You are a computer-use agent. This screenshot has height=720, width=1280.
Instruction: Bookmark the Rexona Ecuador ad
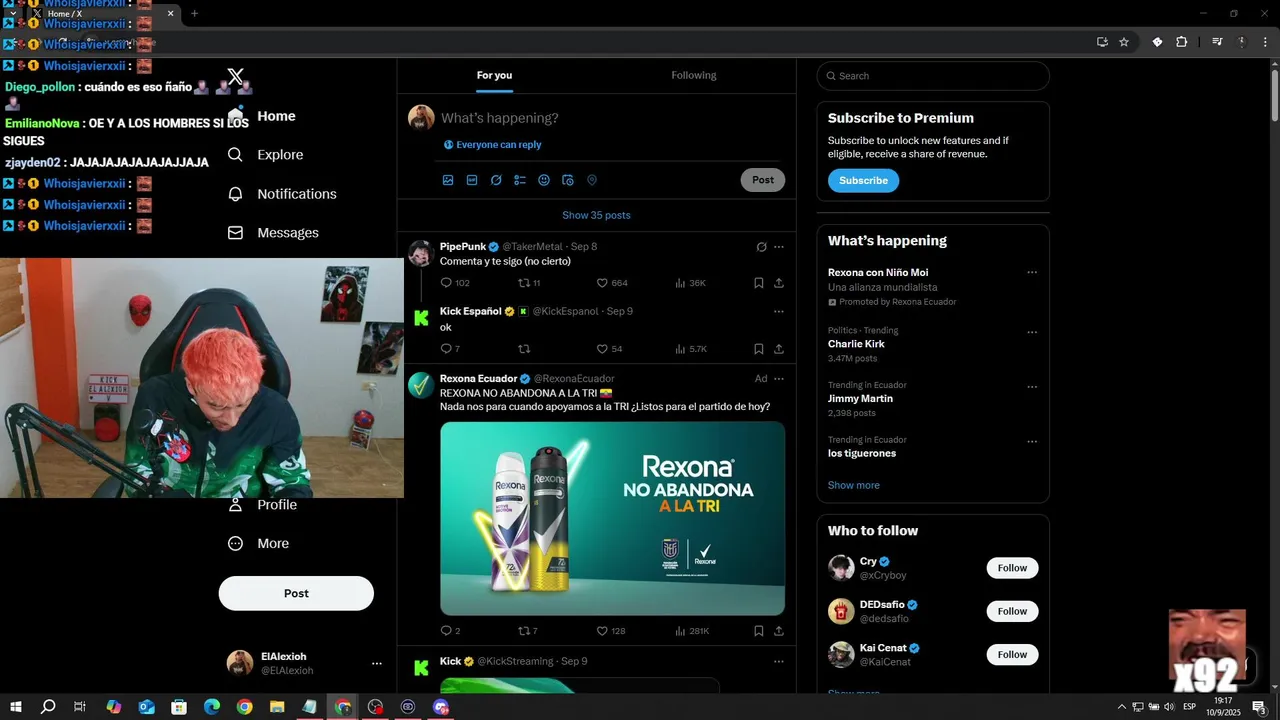pyautogui.click(x=759, y=631)
